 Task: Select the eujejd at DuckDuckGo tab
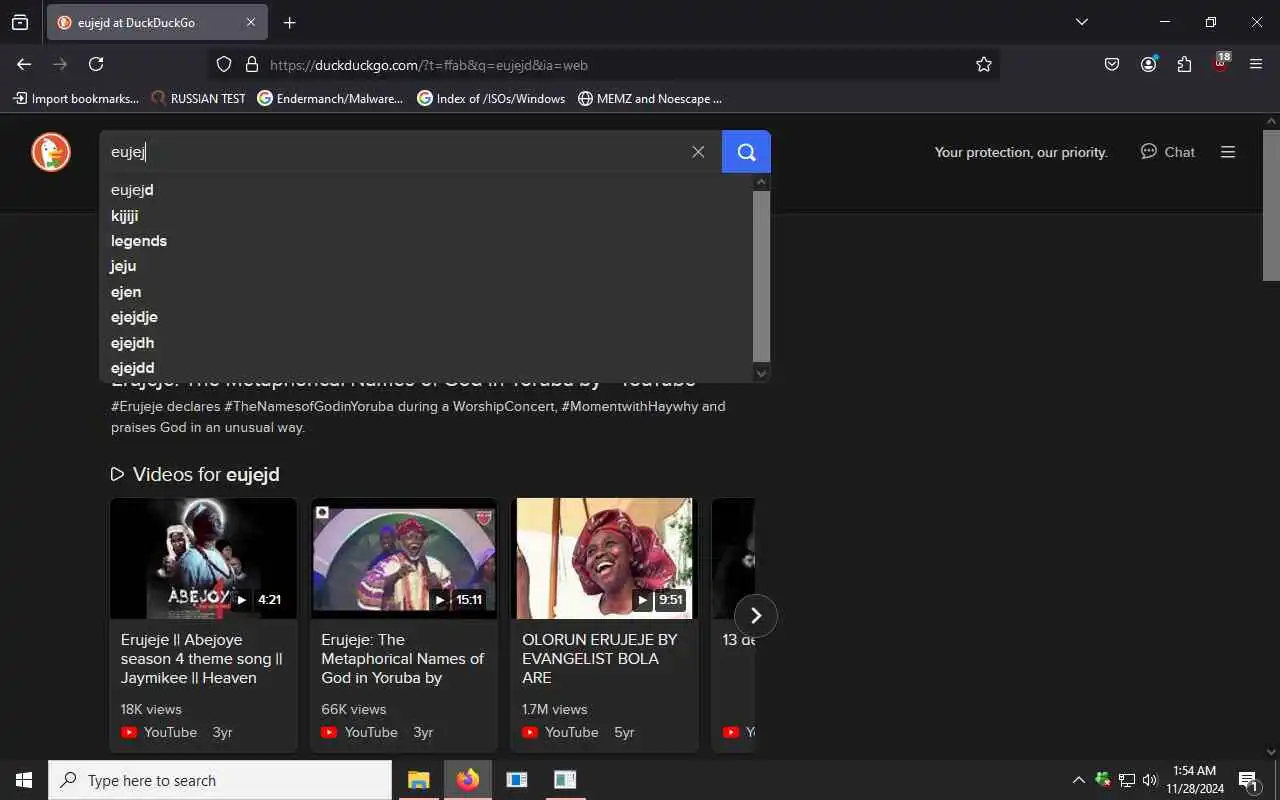point(157,22)
